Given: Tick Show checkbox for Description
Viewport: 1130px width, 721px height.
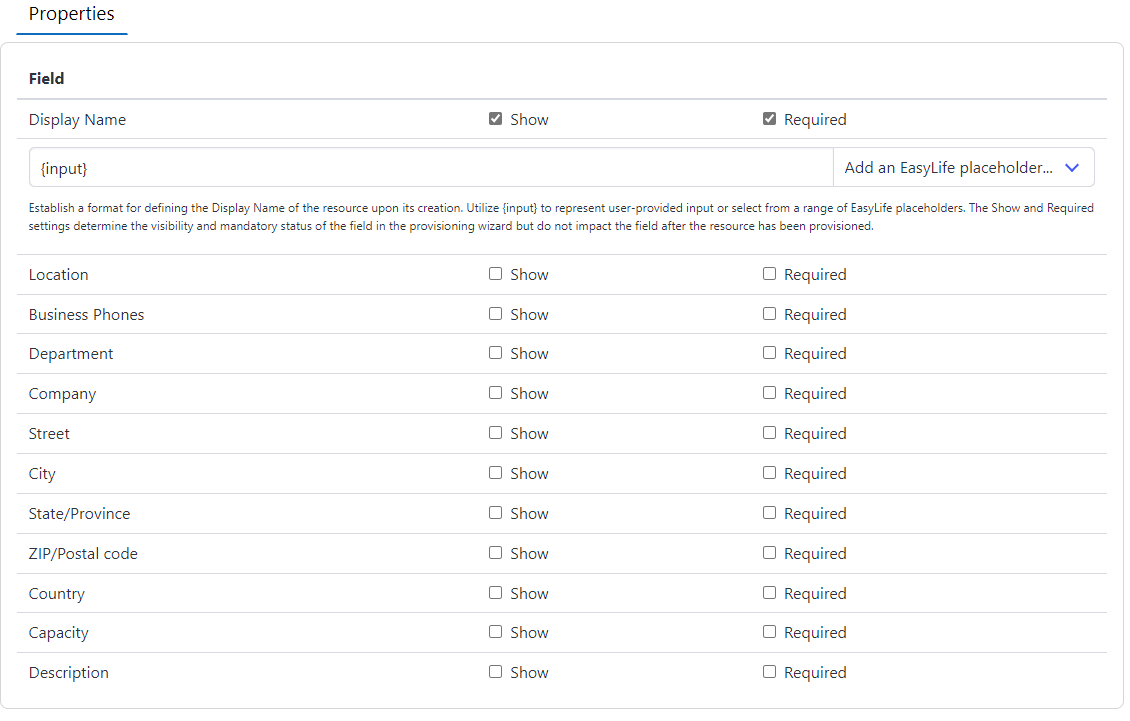Looking at the screenshot, I should click(x=495, y=672).
